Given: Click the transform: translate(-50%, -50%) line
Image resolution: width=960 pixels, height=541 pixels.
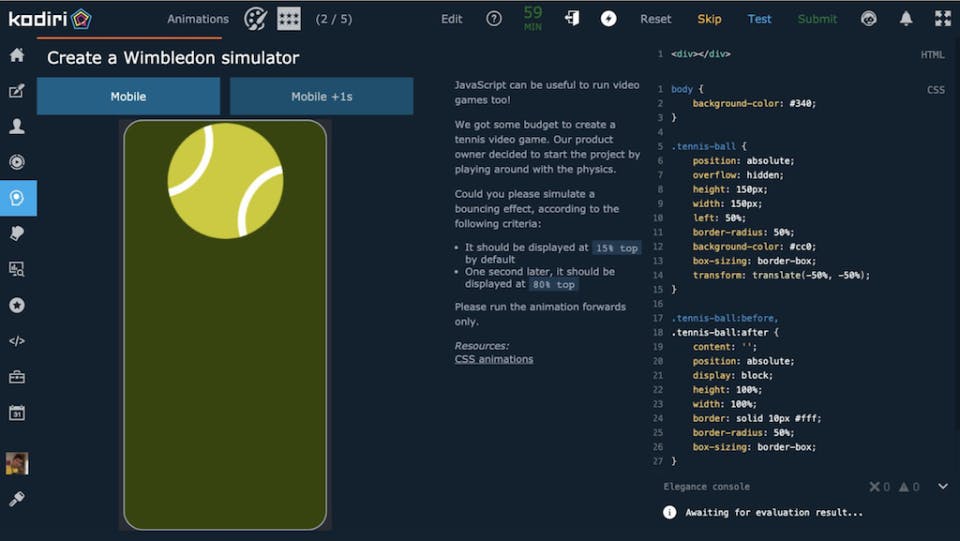Looking at the screenshot, I should [x=781, y=275].
